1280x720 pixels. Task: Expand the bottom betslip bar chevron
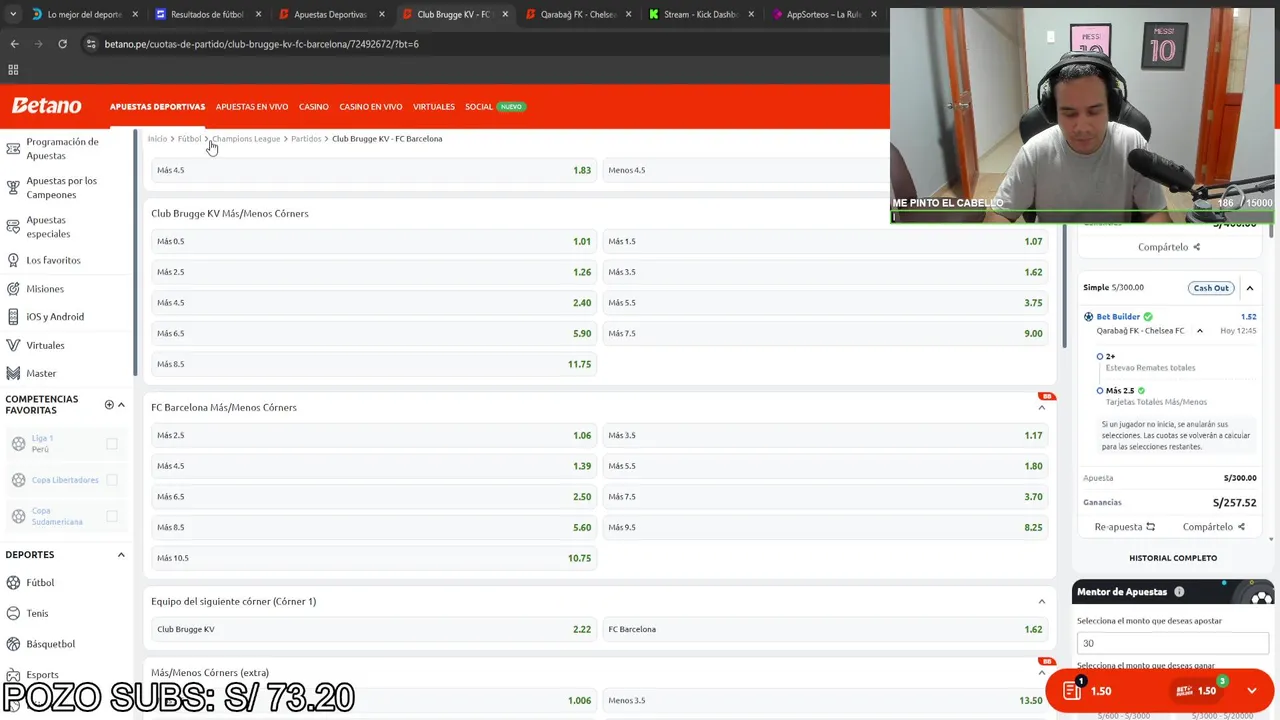tap(1252, 690)
